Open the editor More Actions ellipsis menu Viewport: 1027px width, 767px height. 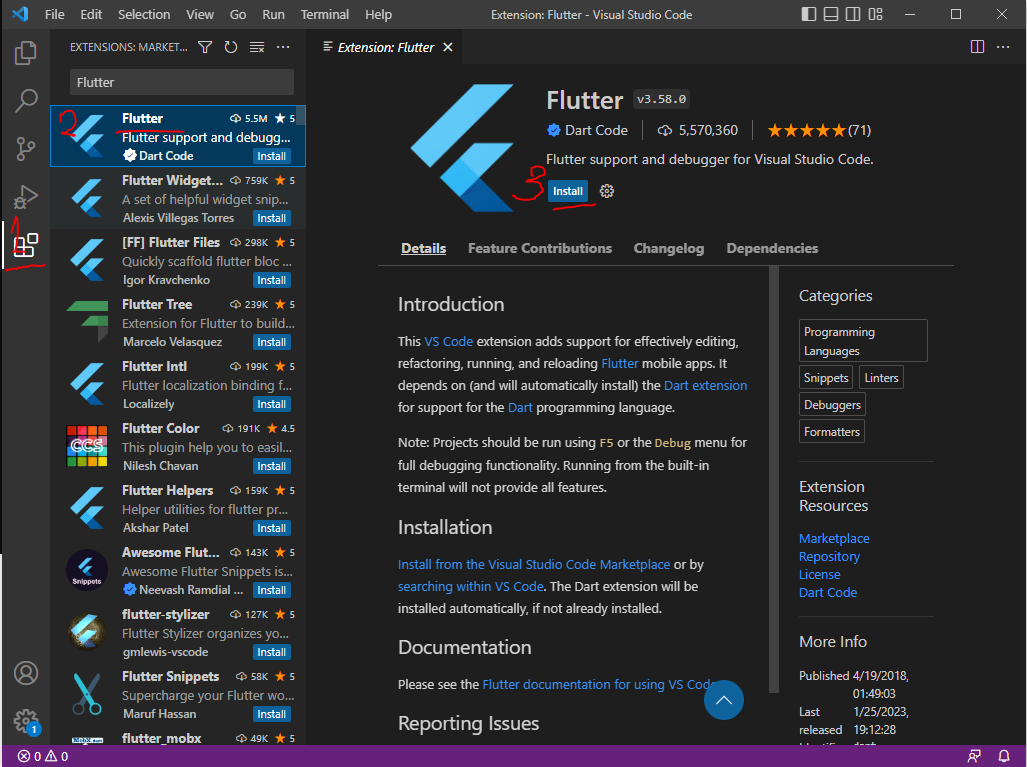(x=1003, y=46)
